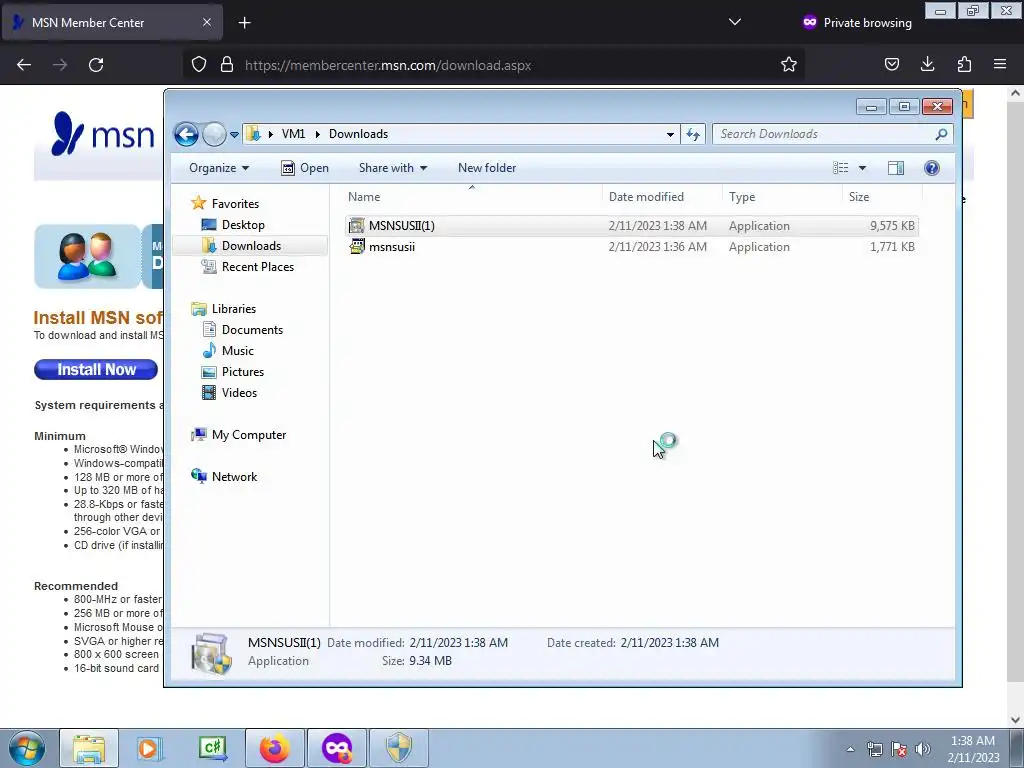Bookmark this page with the star icon
This screenshot has height=768, width=1024.
789,64
